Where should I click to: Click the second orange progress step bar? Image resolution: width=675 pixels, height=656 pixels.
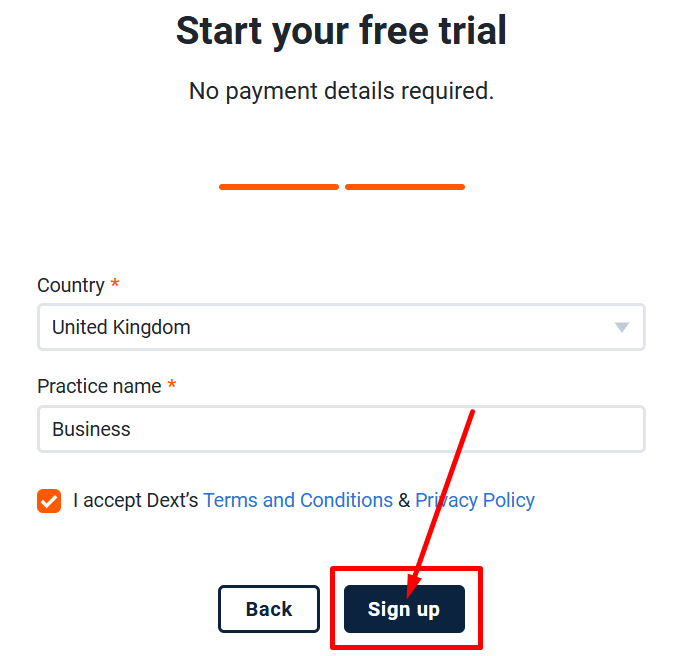pos(404,186)
